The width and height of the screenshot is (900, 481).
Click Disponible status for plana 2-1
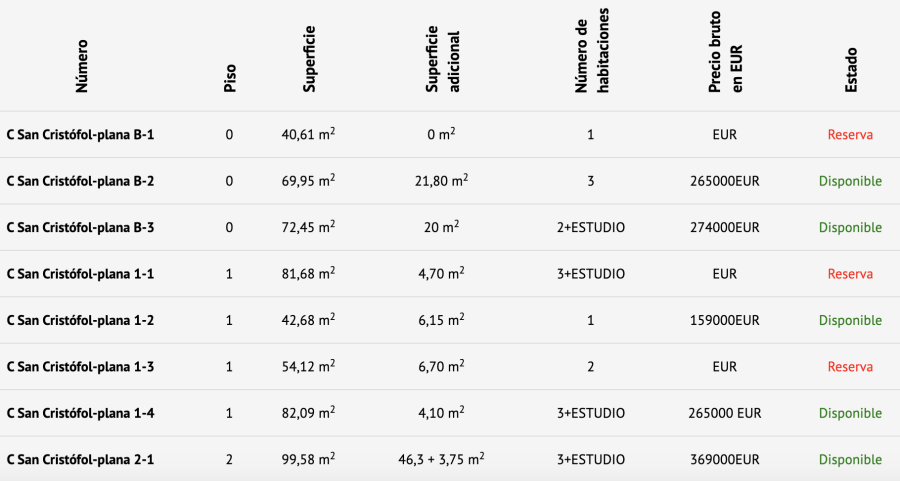pos(850,460)
